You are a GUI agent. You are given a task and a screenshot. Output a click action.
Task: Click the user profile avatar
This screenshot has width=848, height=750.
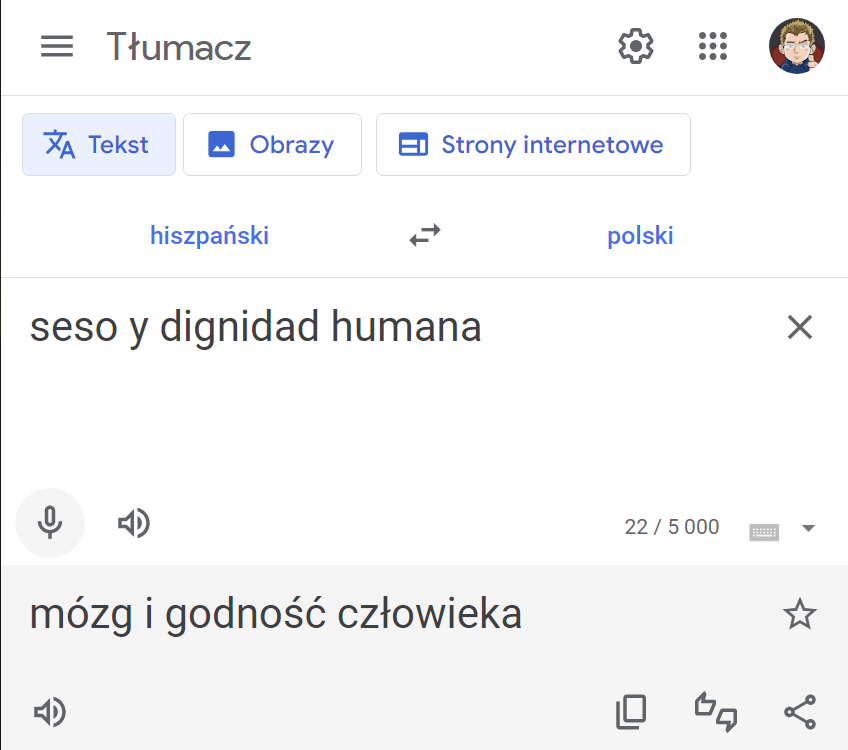[x=796, y=46]
